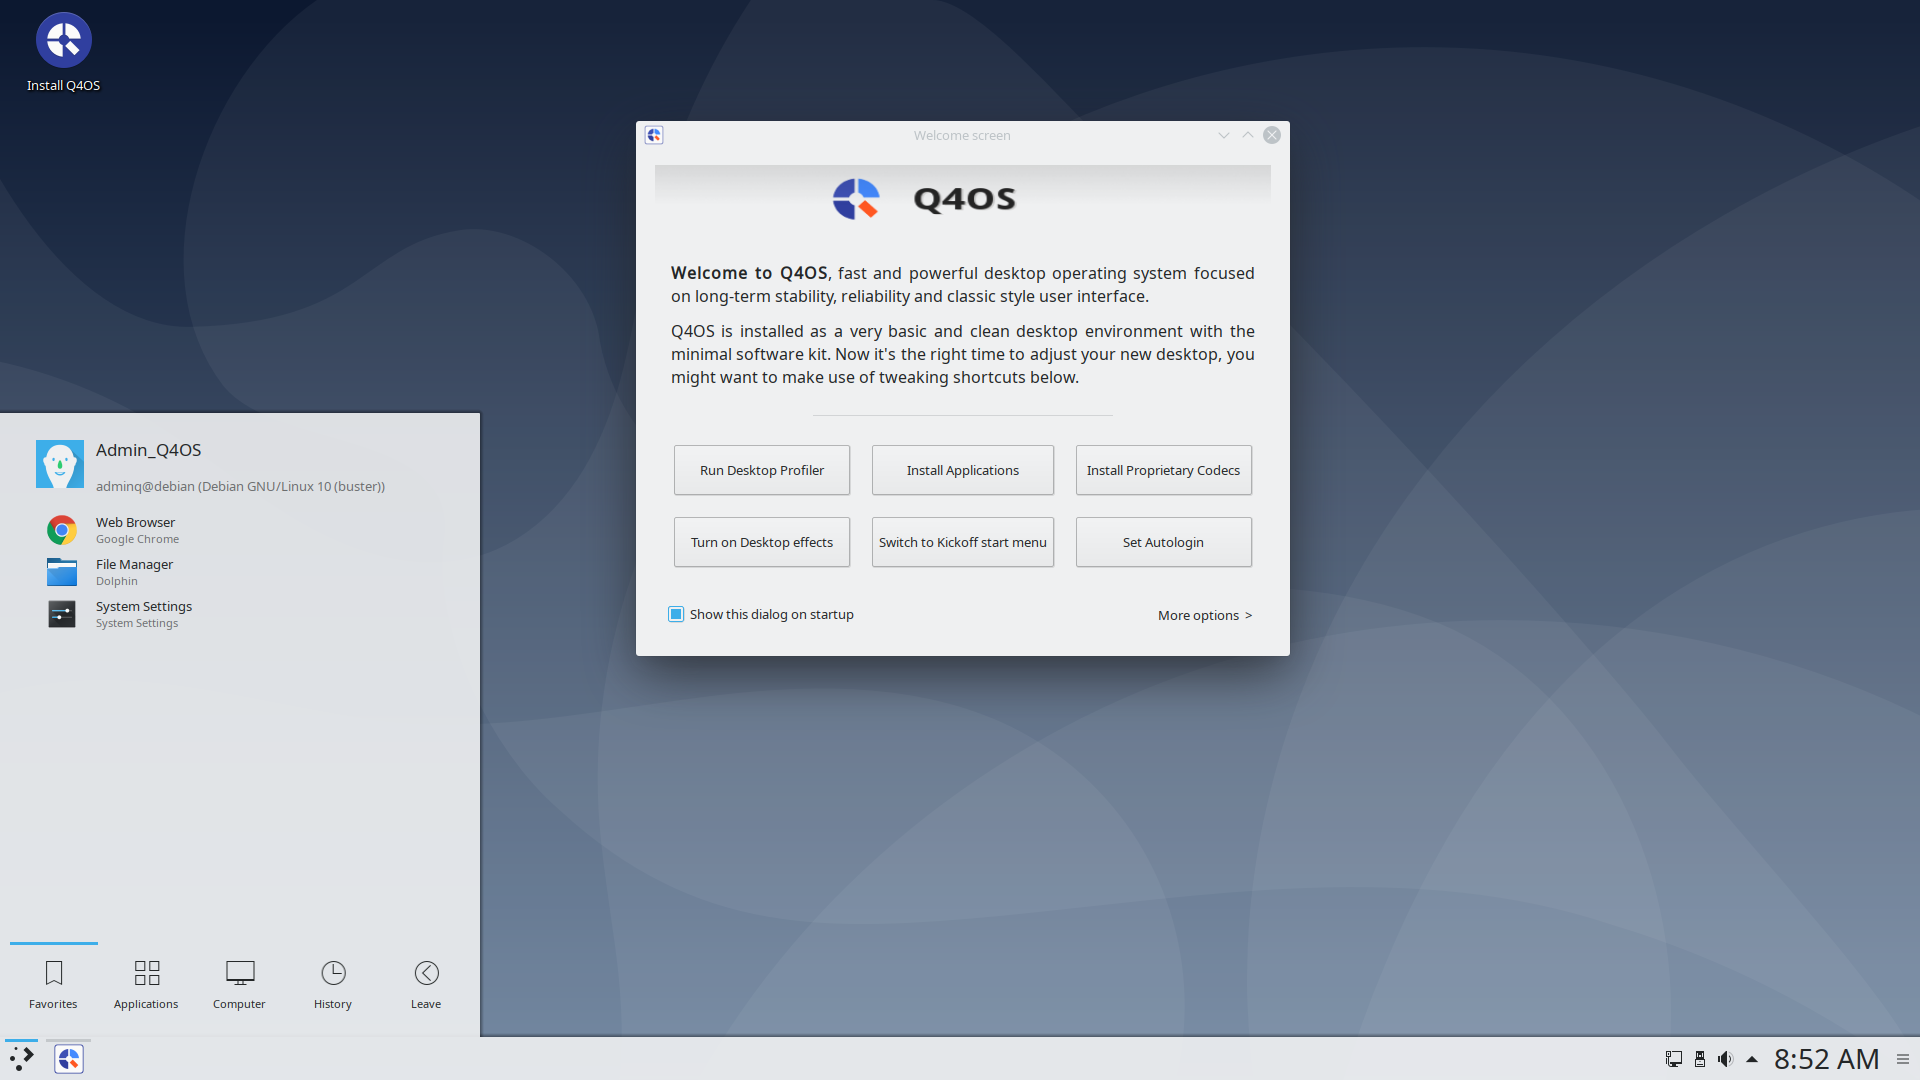Screen dimensions: 1920x1080
Task: Click Q4OS welcome screen logo icon
Action: (x=853, y=199)
